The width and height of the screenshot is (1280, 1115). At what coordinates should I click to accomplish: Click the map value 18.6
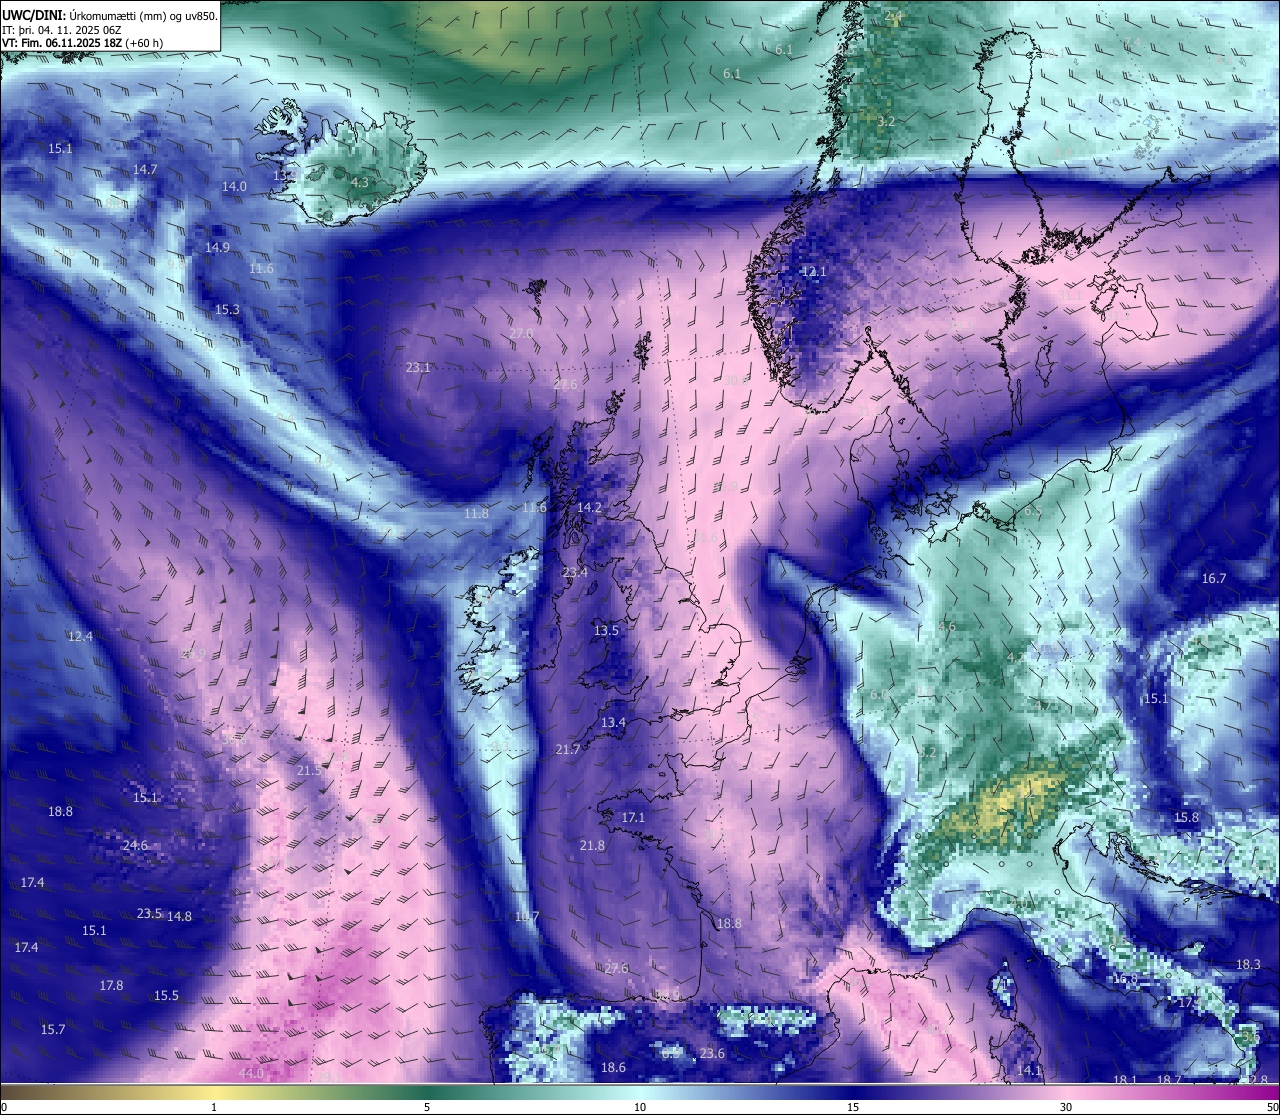pos(613,1067)
